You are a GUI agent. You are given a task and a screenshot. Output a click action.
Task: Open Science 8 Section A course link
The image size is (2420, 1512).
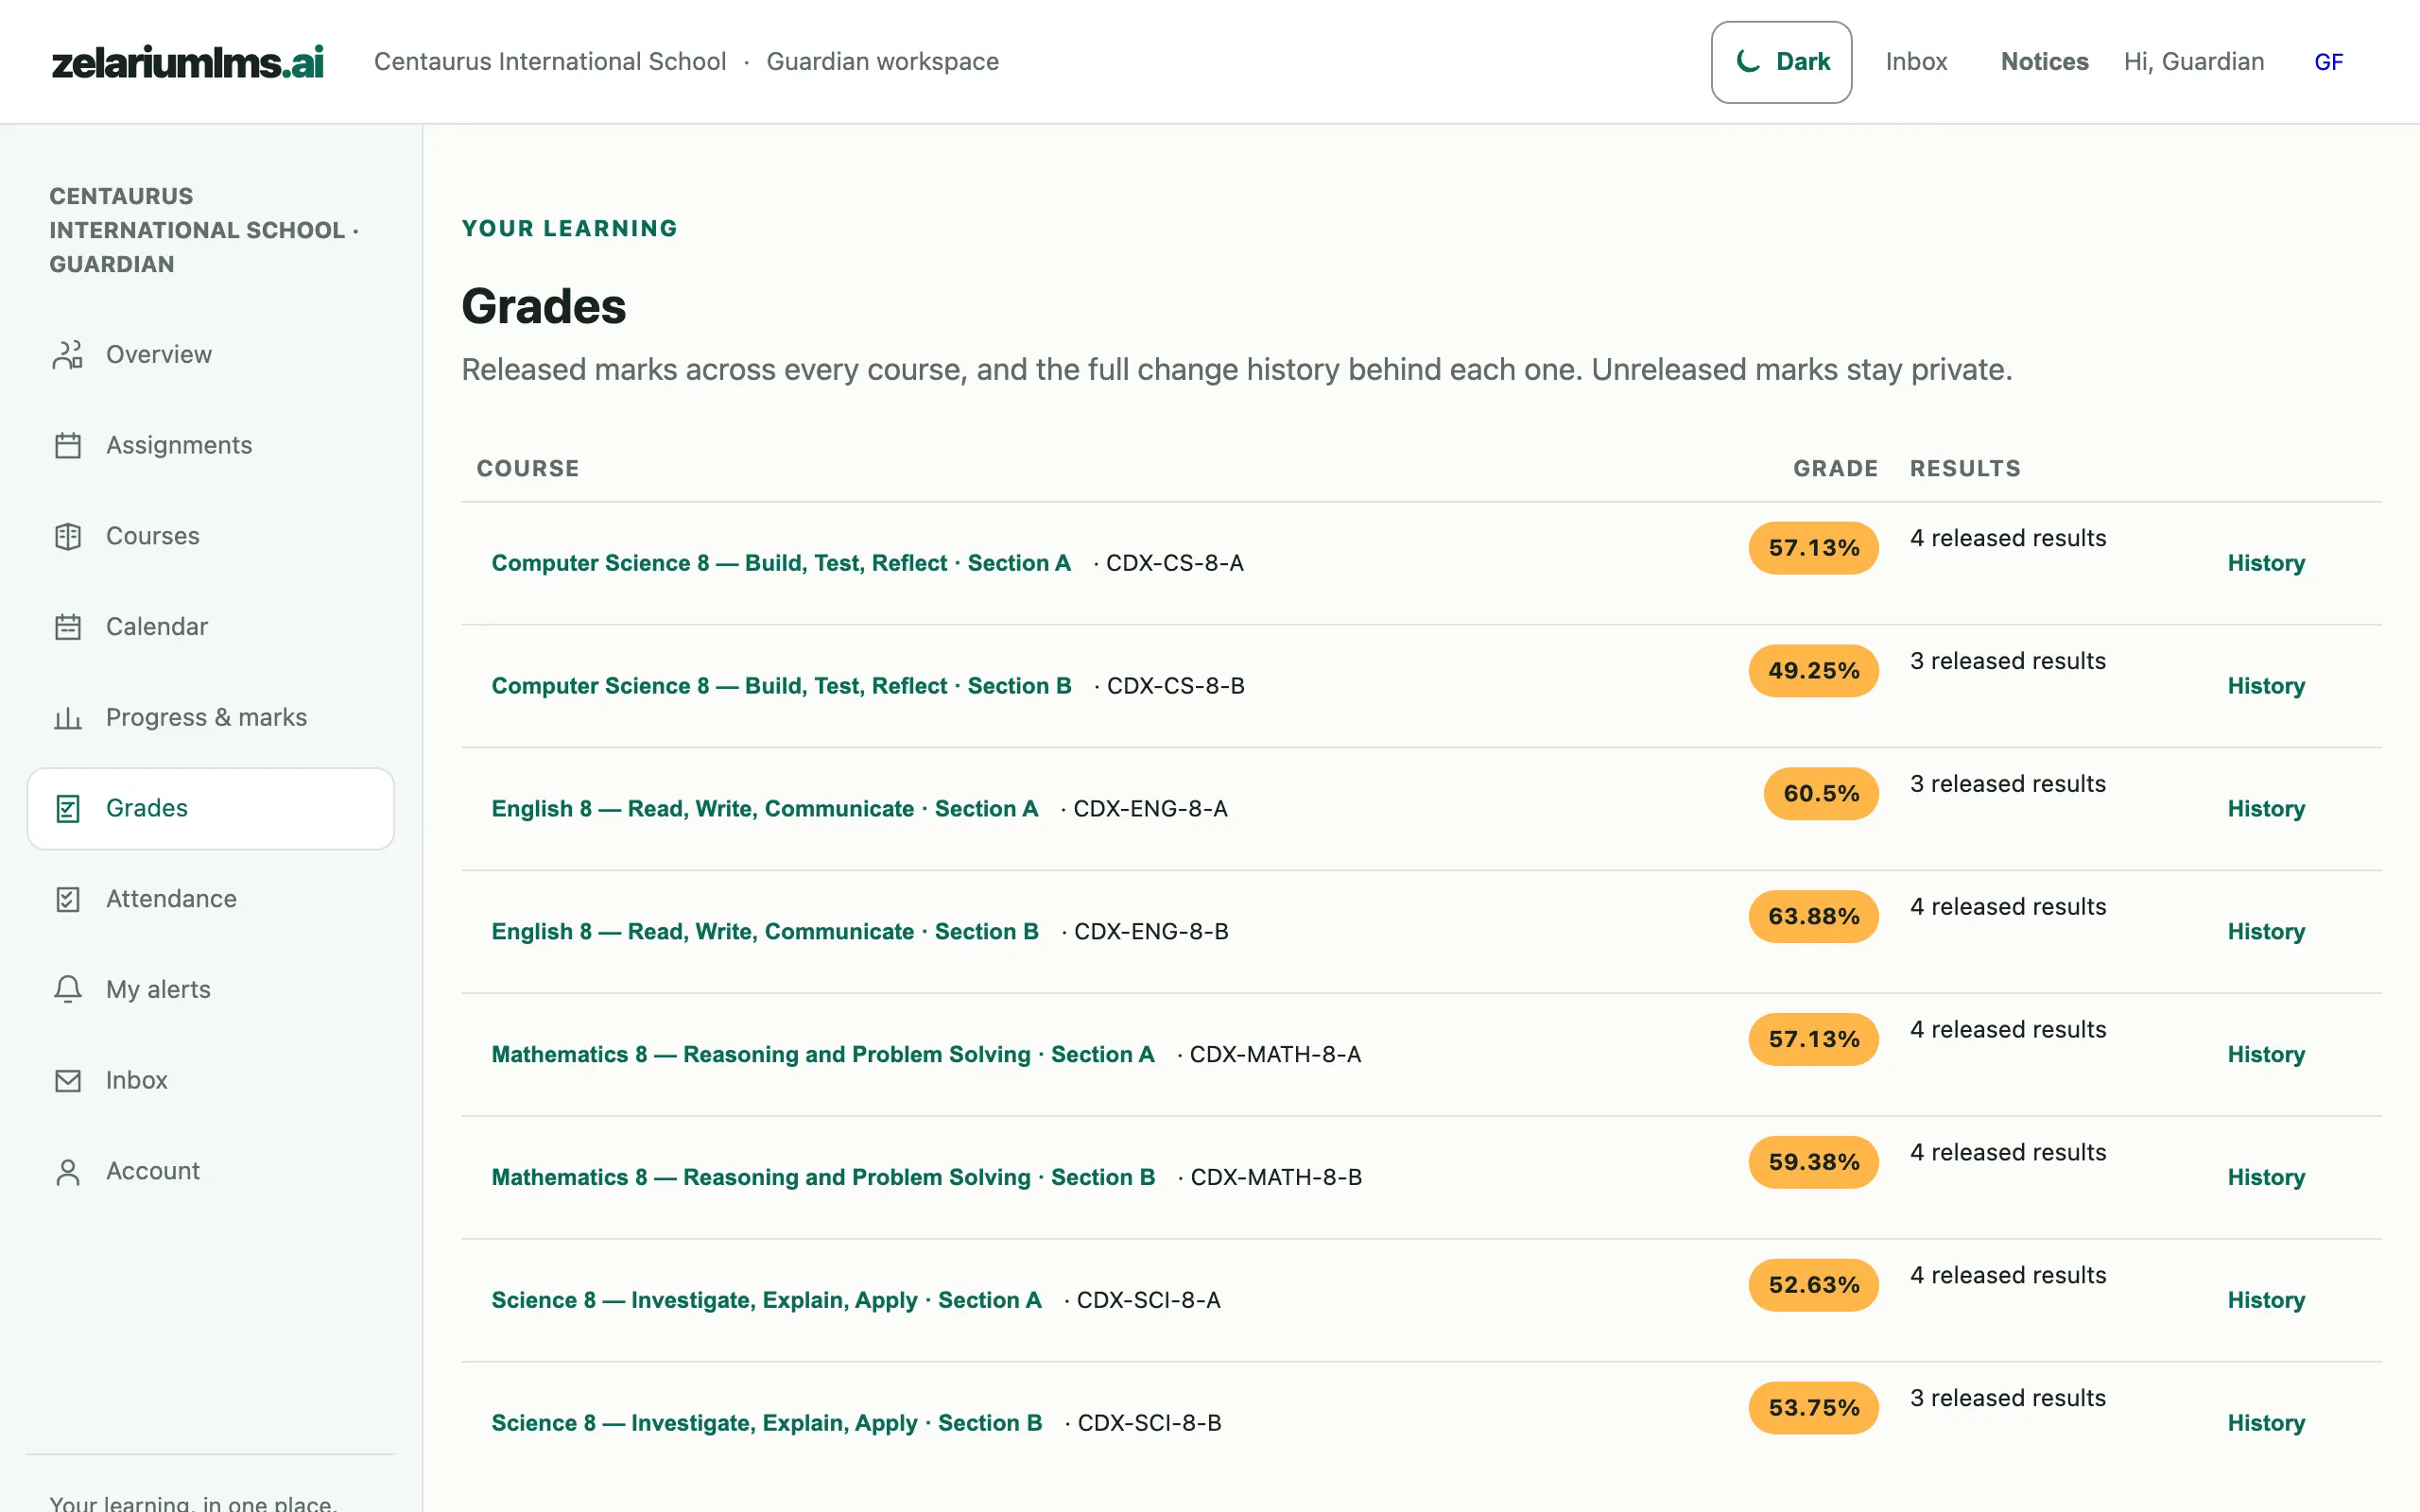[767, 1301]
